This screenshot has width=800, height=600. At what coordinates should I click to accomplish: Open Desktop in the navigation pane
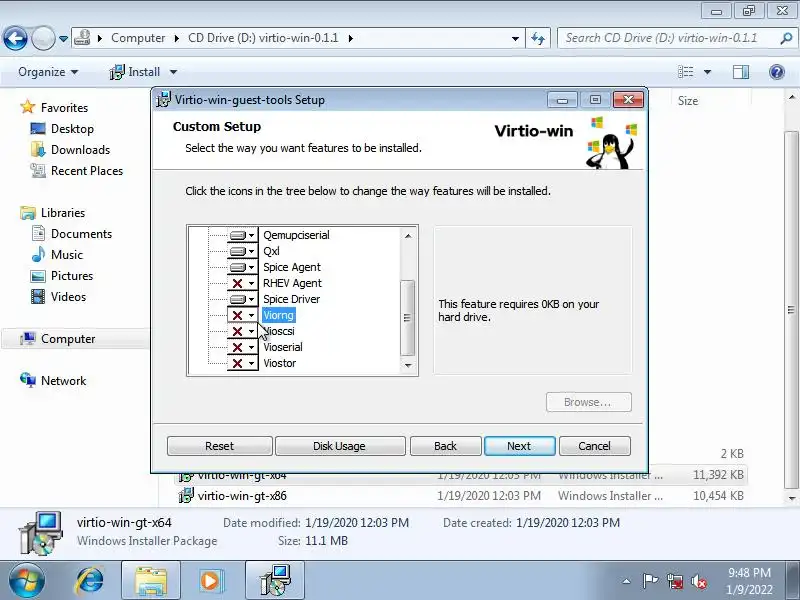point(72,129)
